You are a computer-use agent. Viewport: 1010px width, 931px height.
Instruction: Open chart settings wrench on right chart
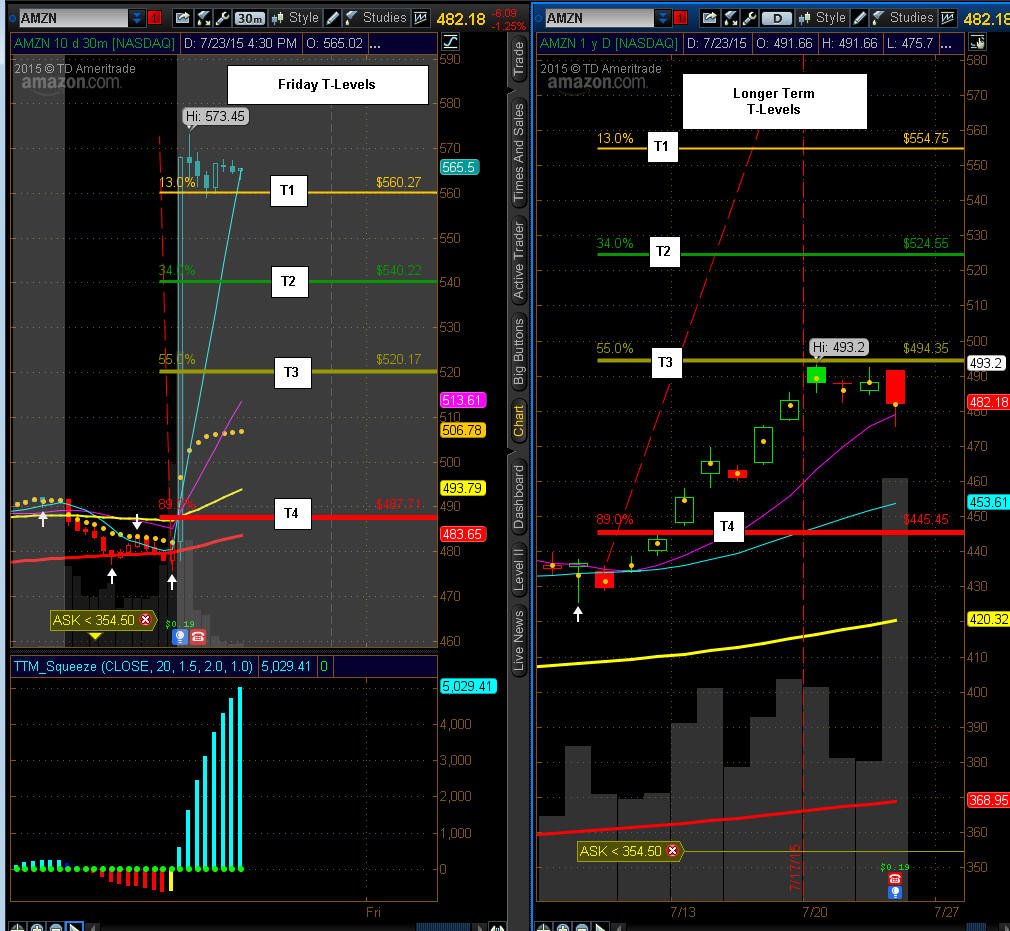pyautogui.click(x=749, y=18)
